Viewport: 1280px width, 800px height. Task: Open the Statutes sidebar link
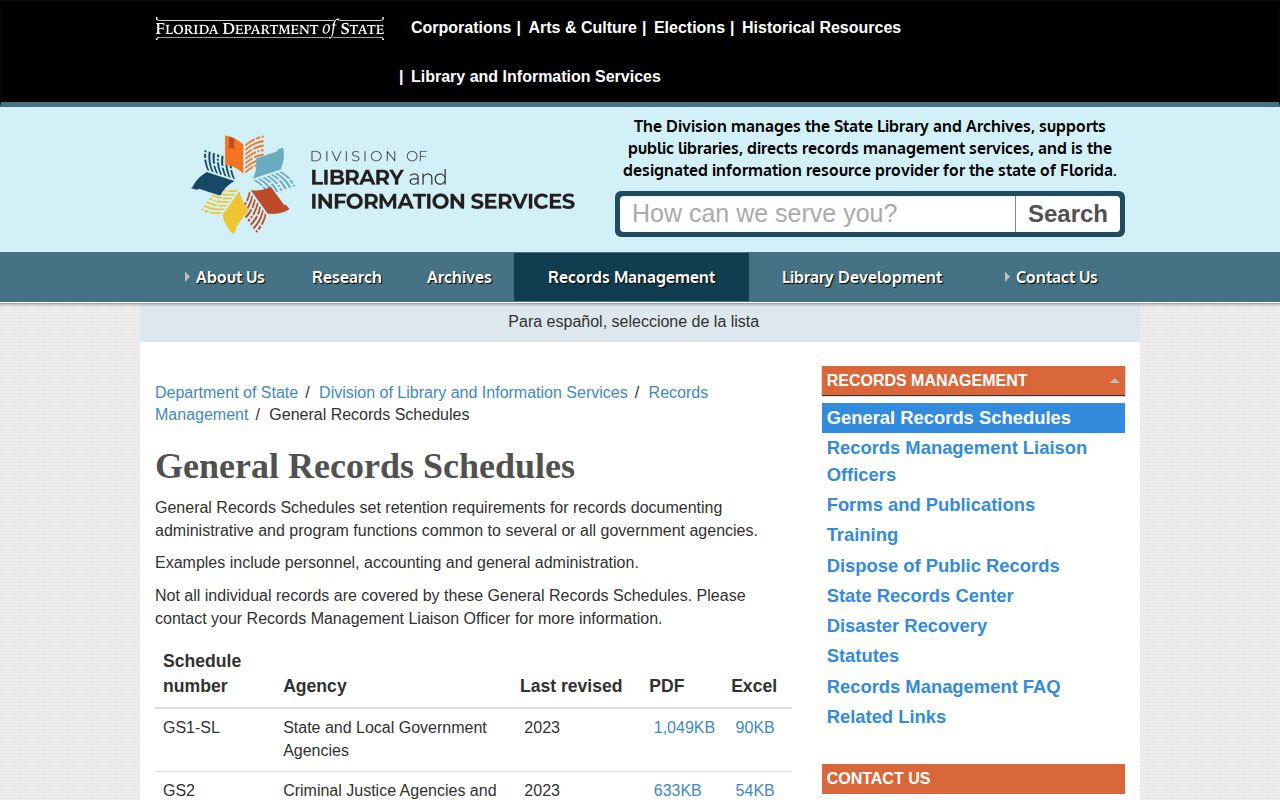click(x=863, y=656)
